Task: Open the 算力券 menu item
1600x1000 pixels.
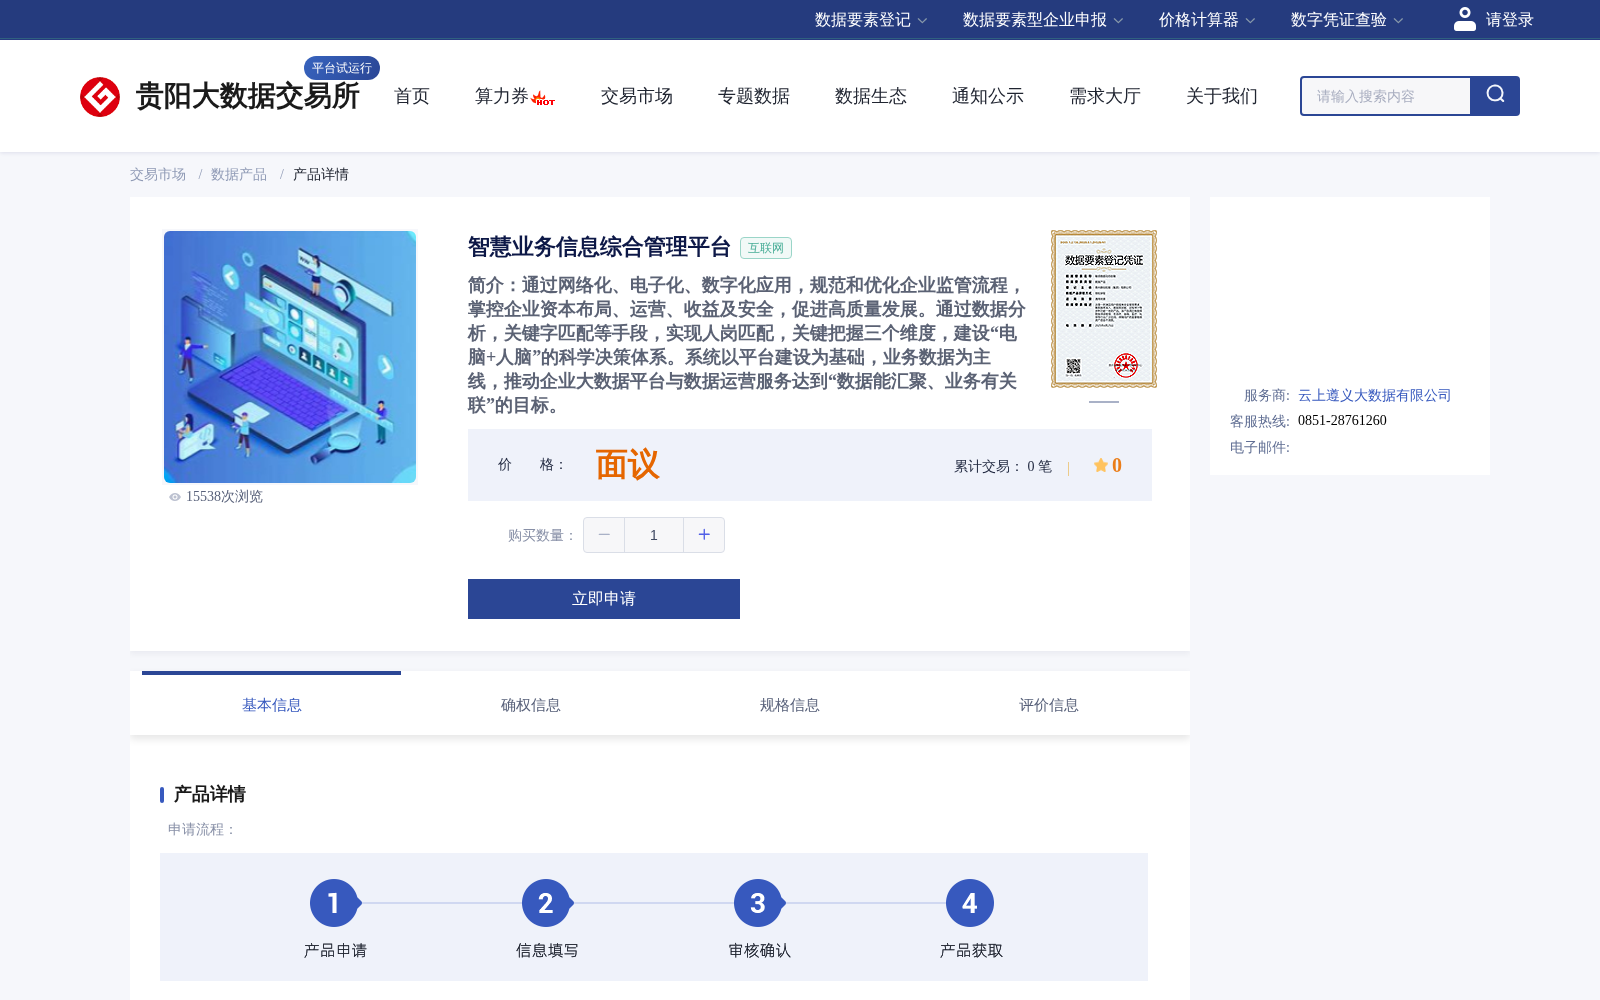Action: pos(501,96)
